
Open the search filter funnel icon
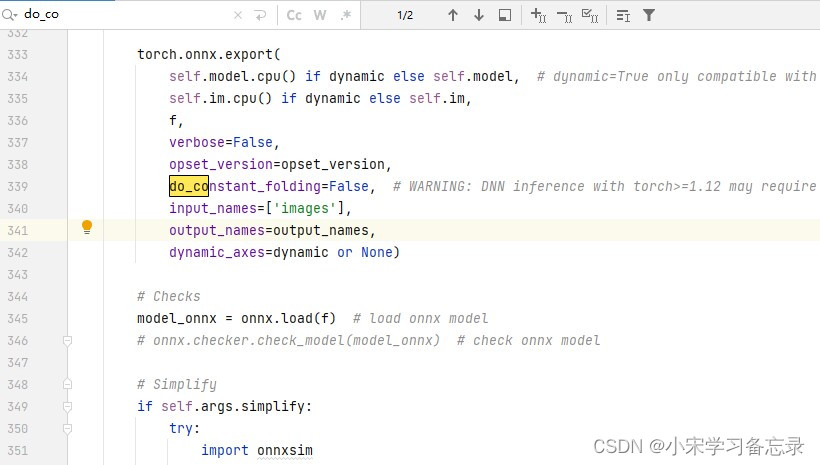tap(649, 15)
